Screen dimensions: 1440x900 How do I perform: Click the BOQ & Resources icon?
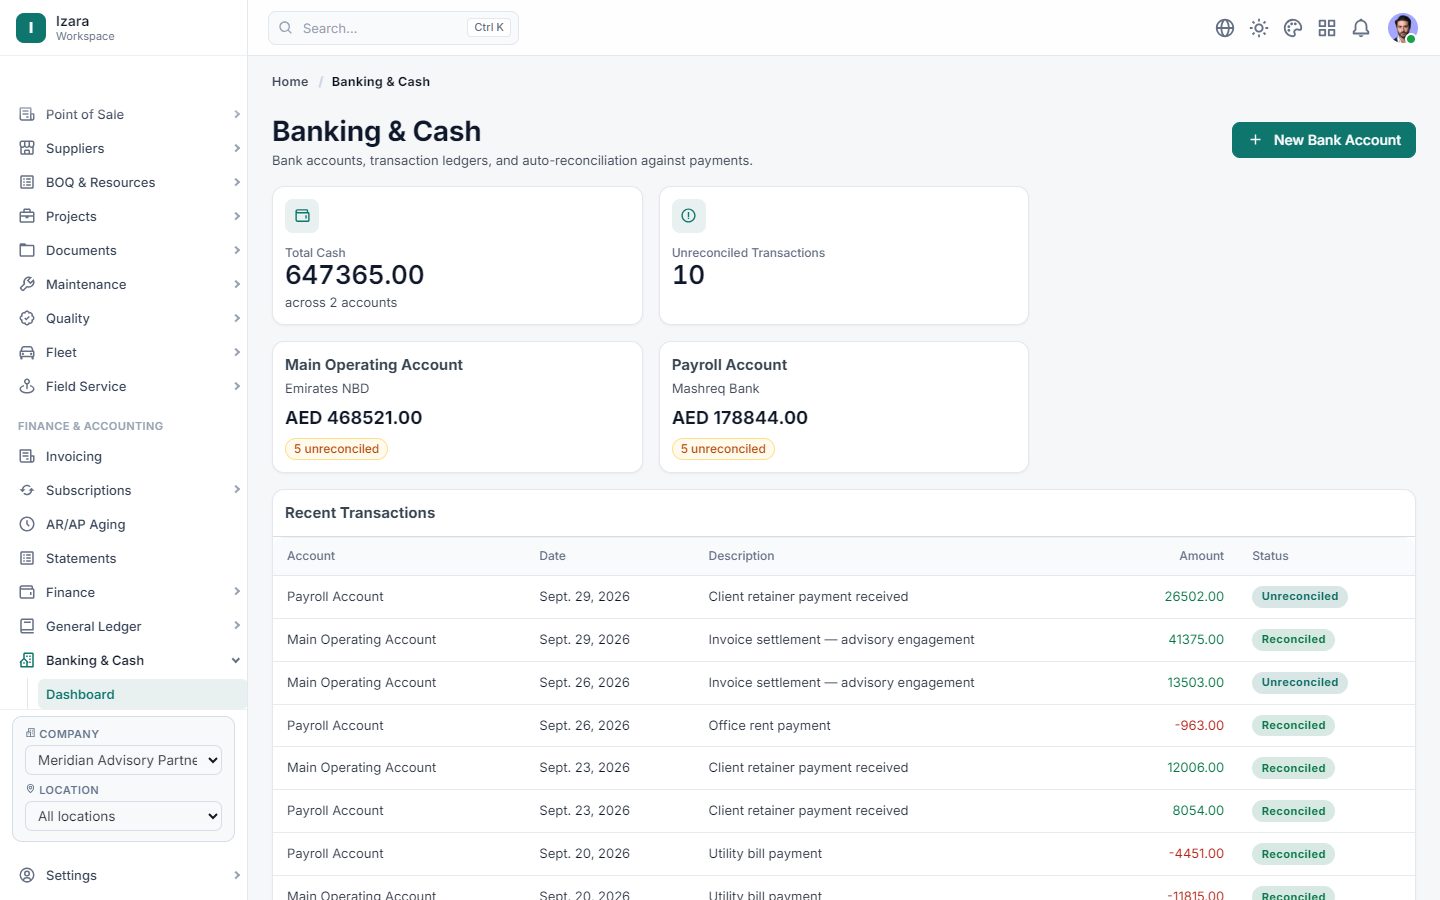pos(27,182)
